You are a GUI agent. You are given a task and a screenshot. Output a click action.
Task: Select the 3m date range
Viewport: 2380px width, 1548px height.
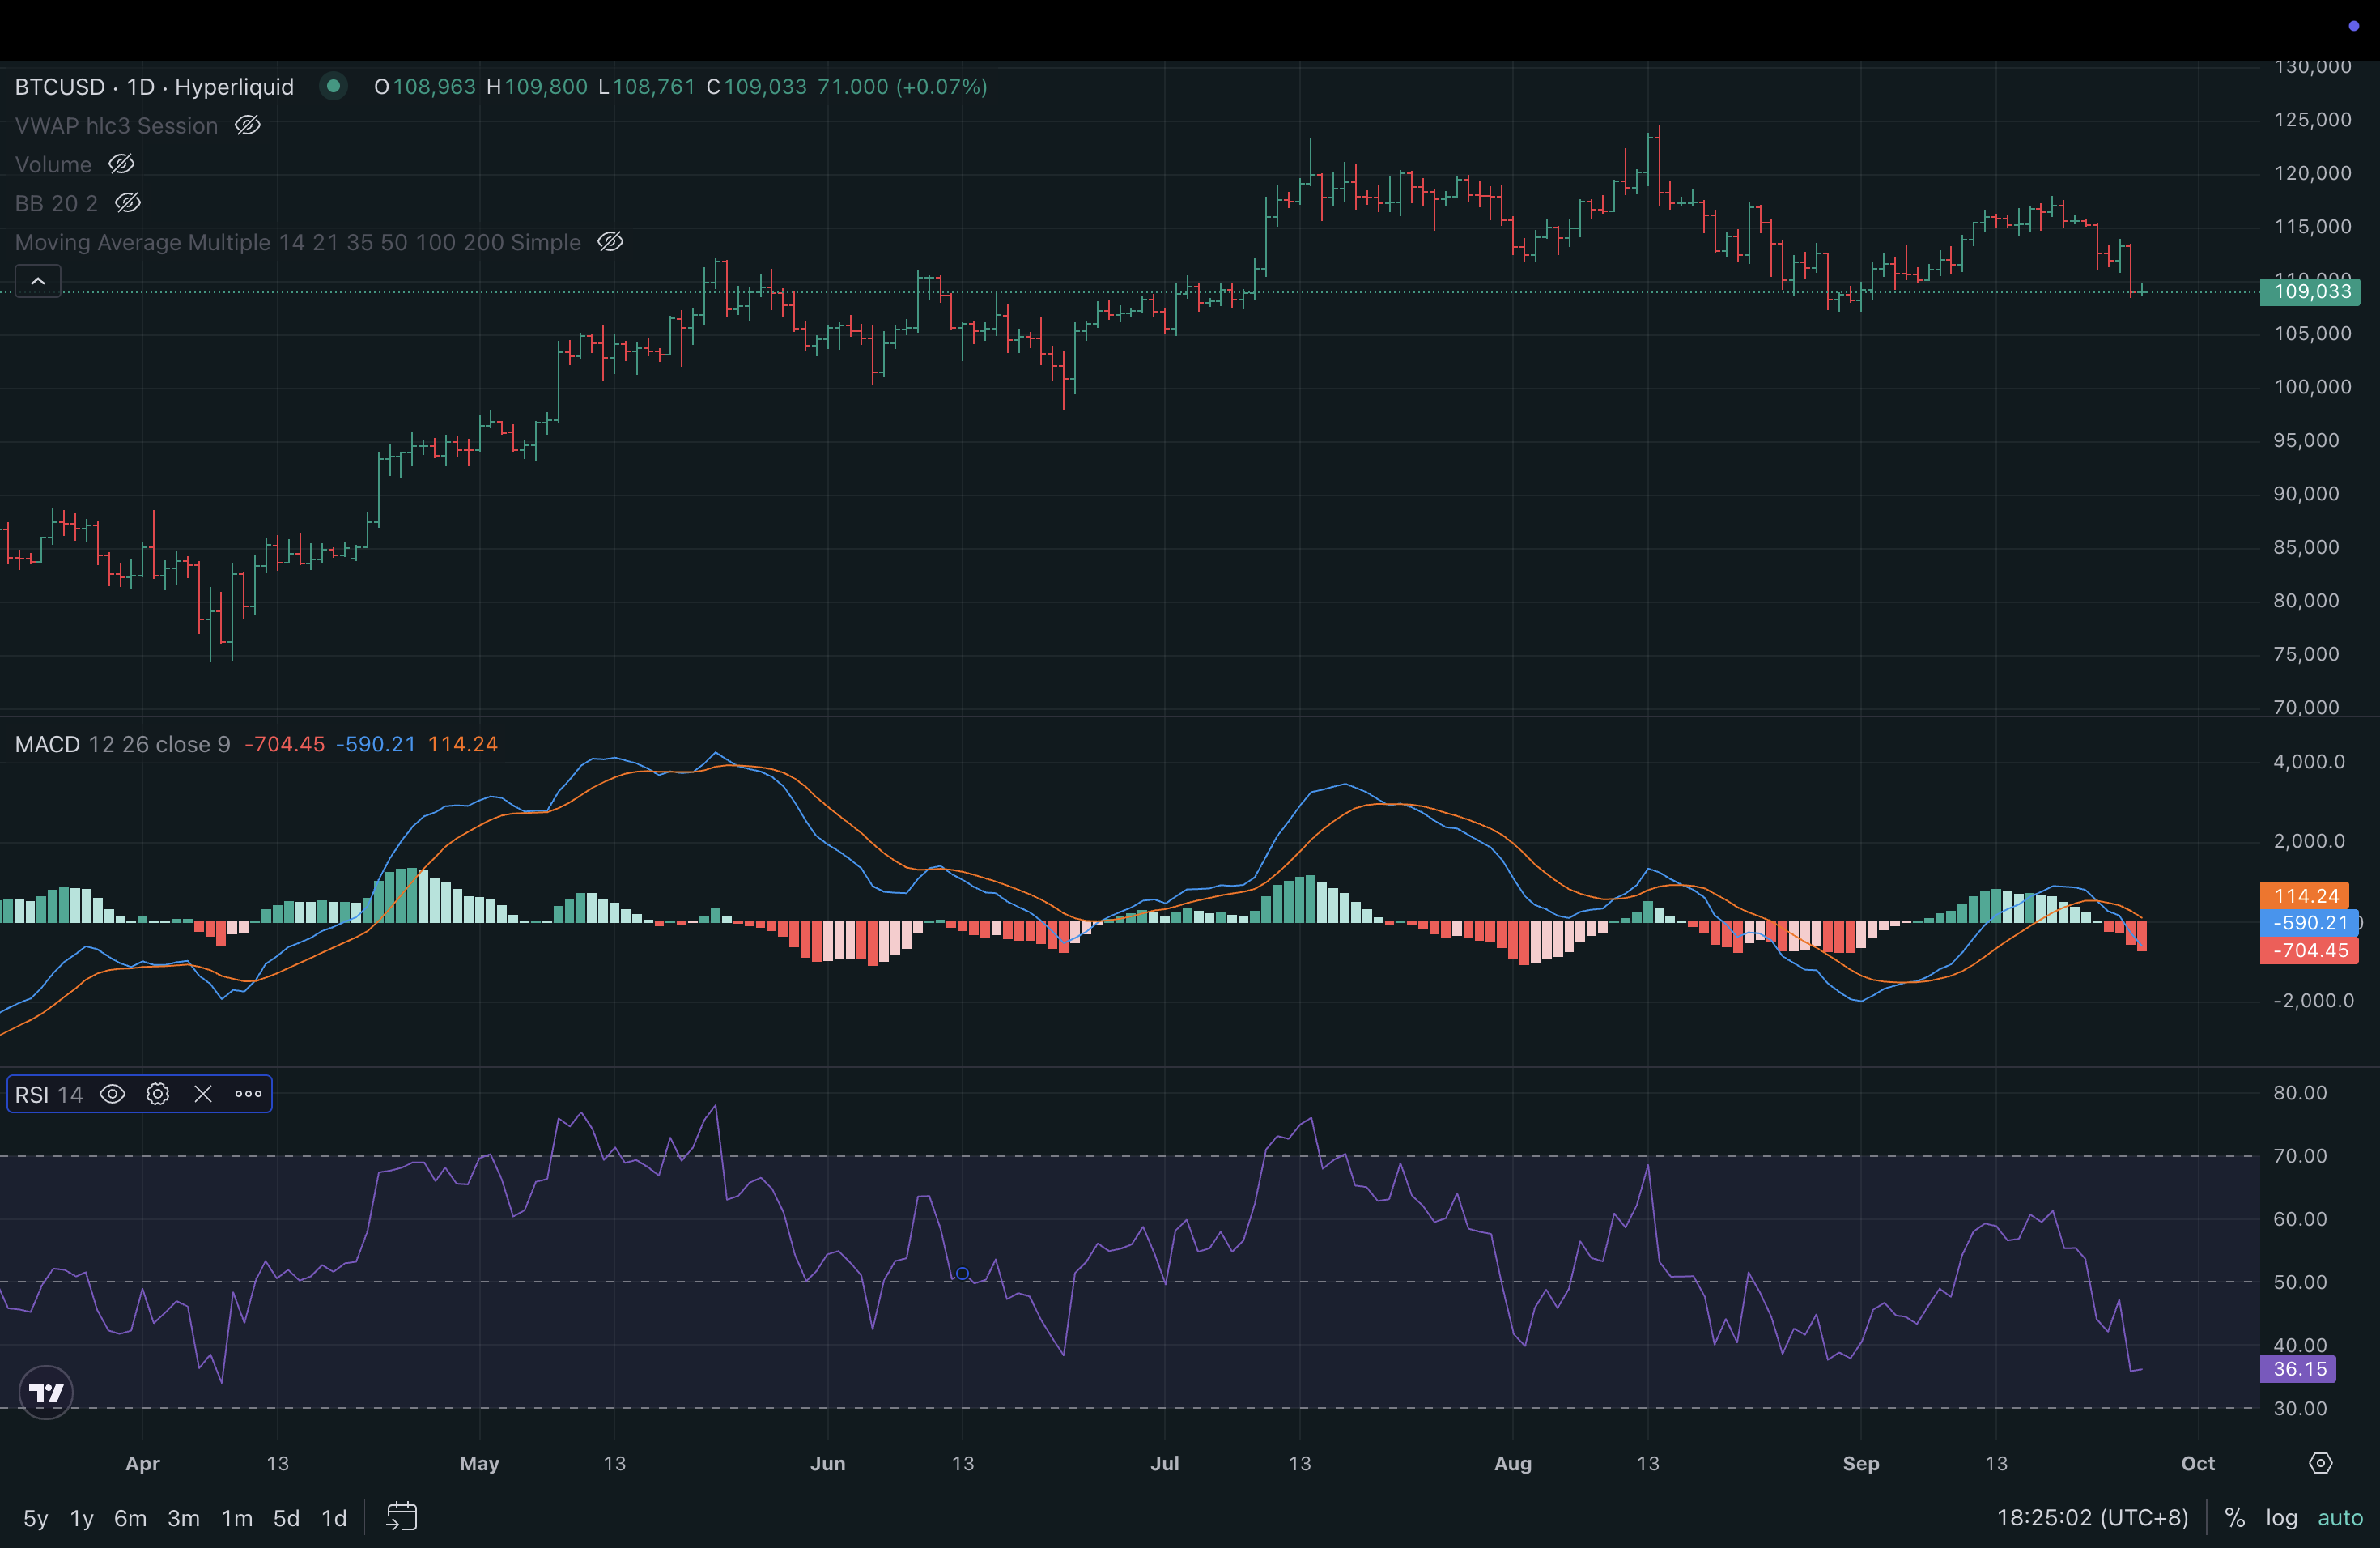coord(183,1518)
